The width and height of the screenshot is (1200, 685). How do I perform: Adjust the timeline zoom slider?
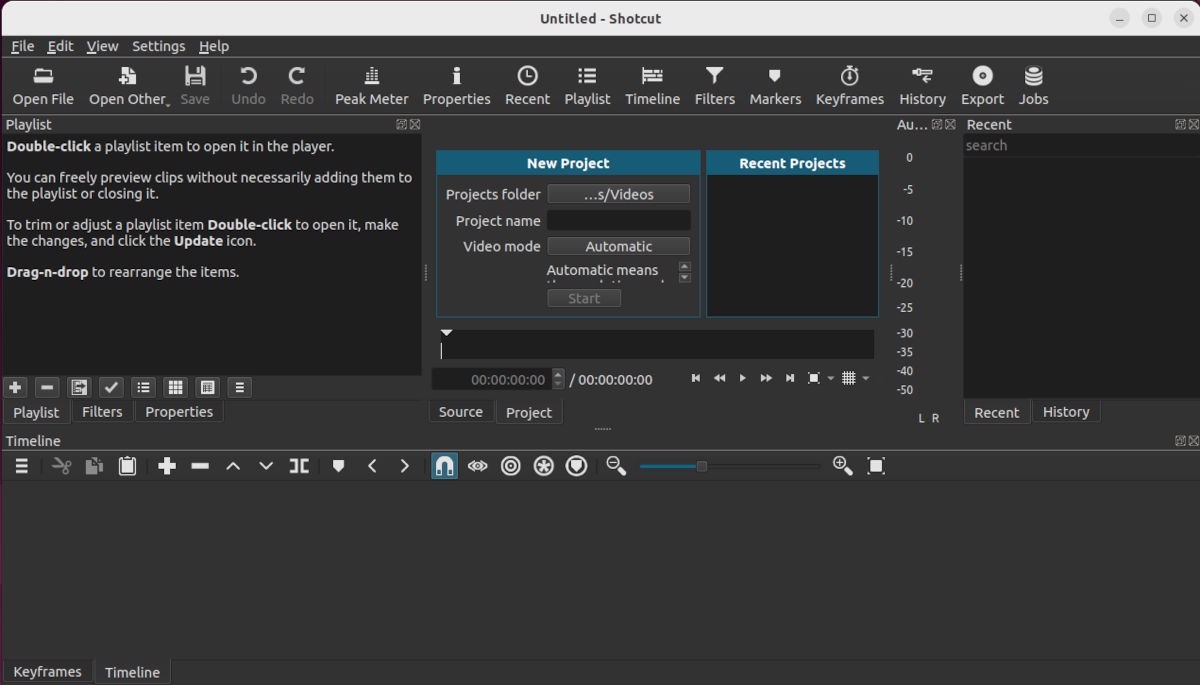pyautogui.click(x=700, y=465)
